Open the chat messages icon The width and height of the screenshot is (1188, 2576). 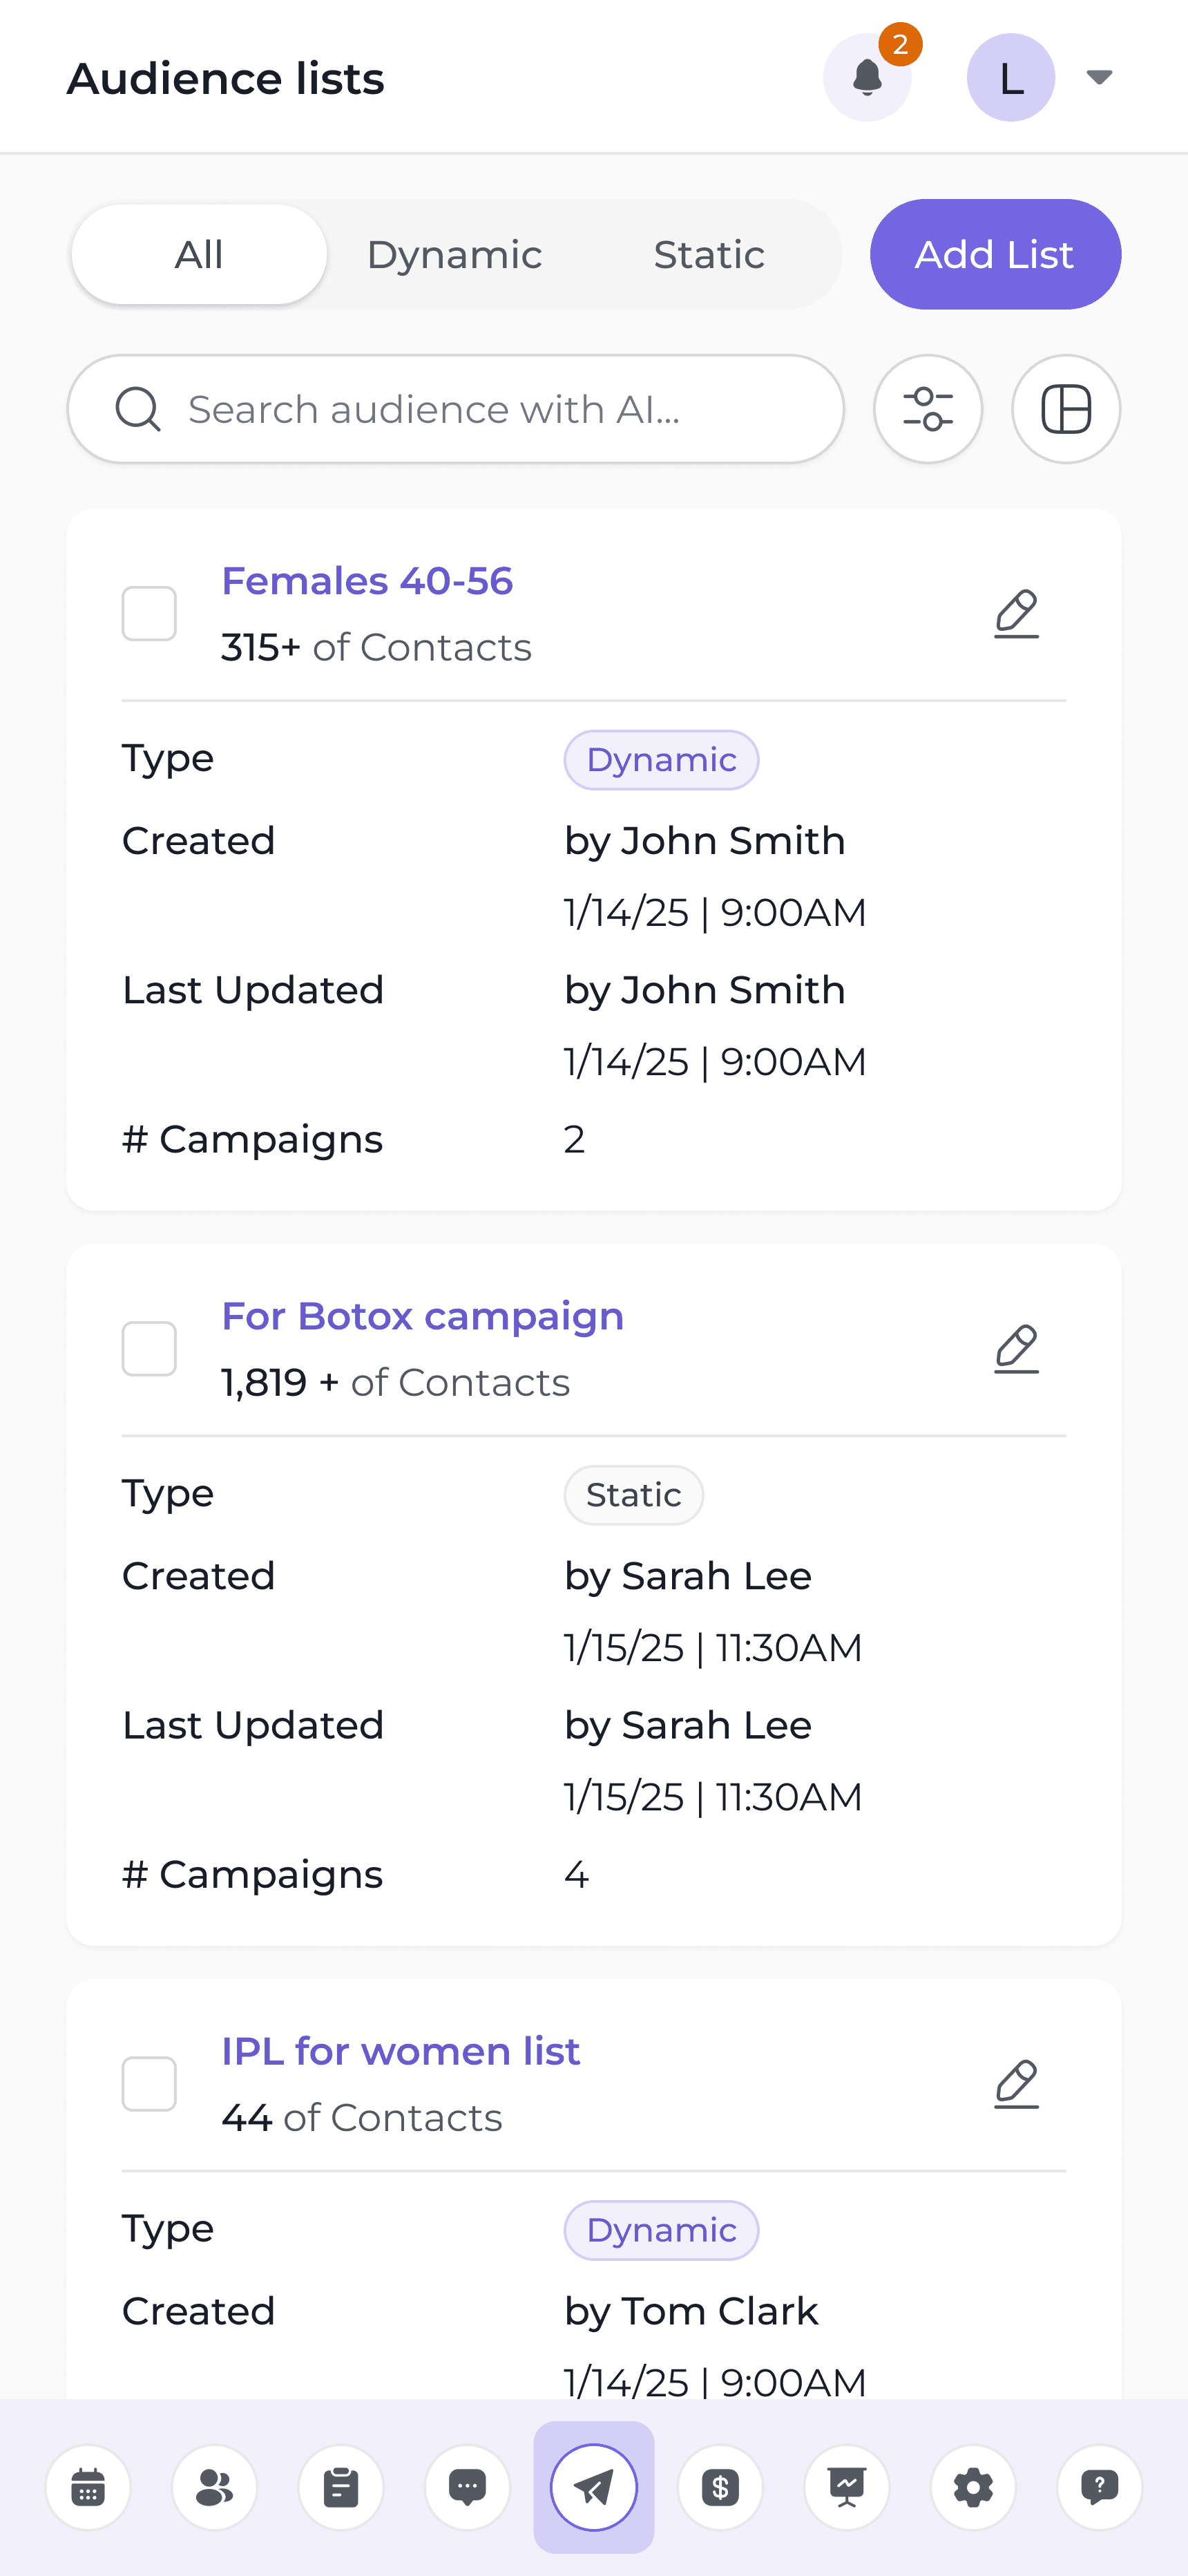(x=467, y=2488)
